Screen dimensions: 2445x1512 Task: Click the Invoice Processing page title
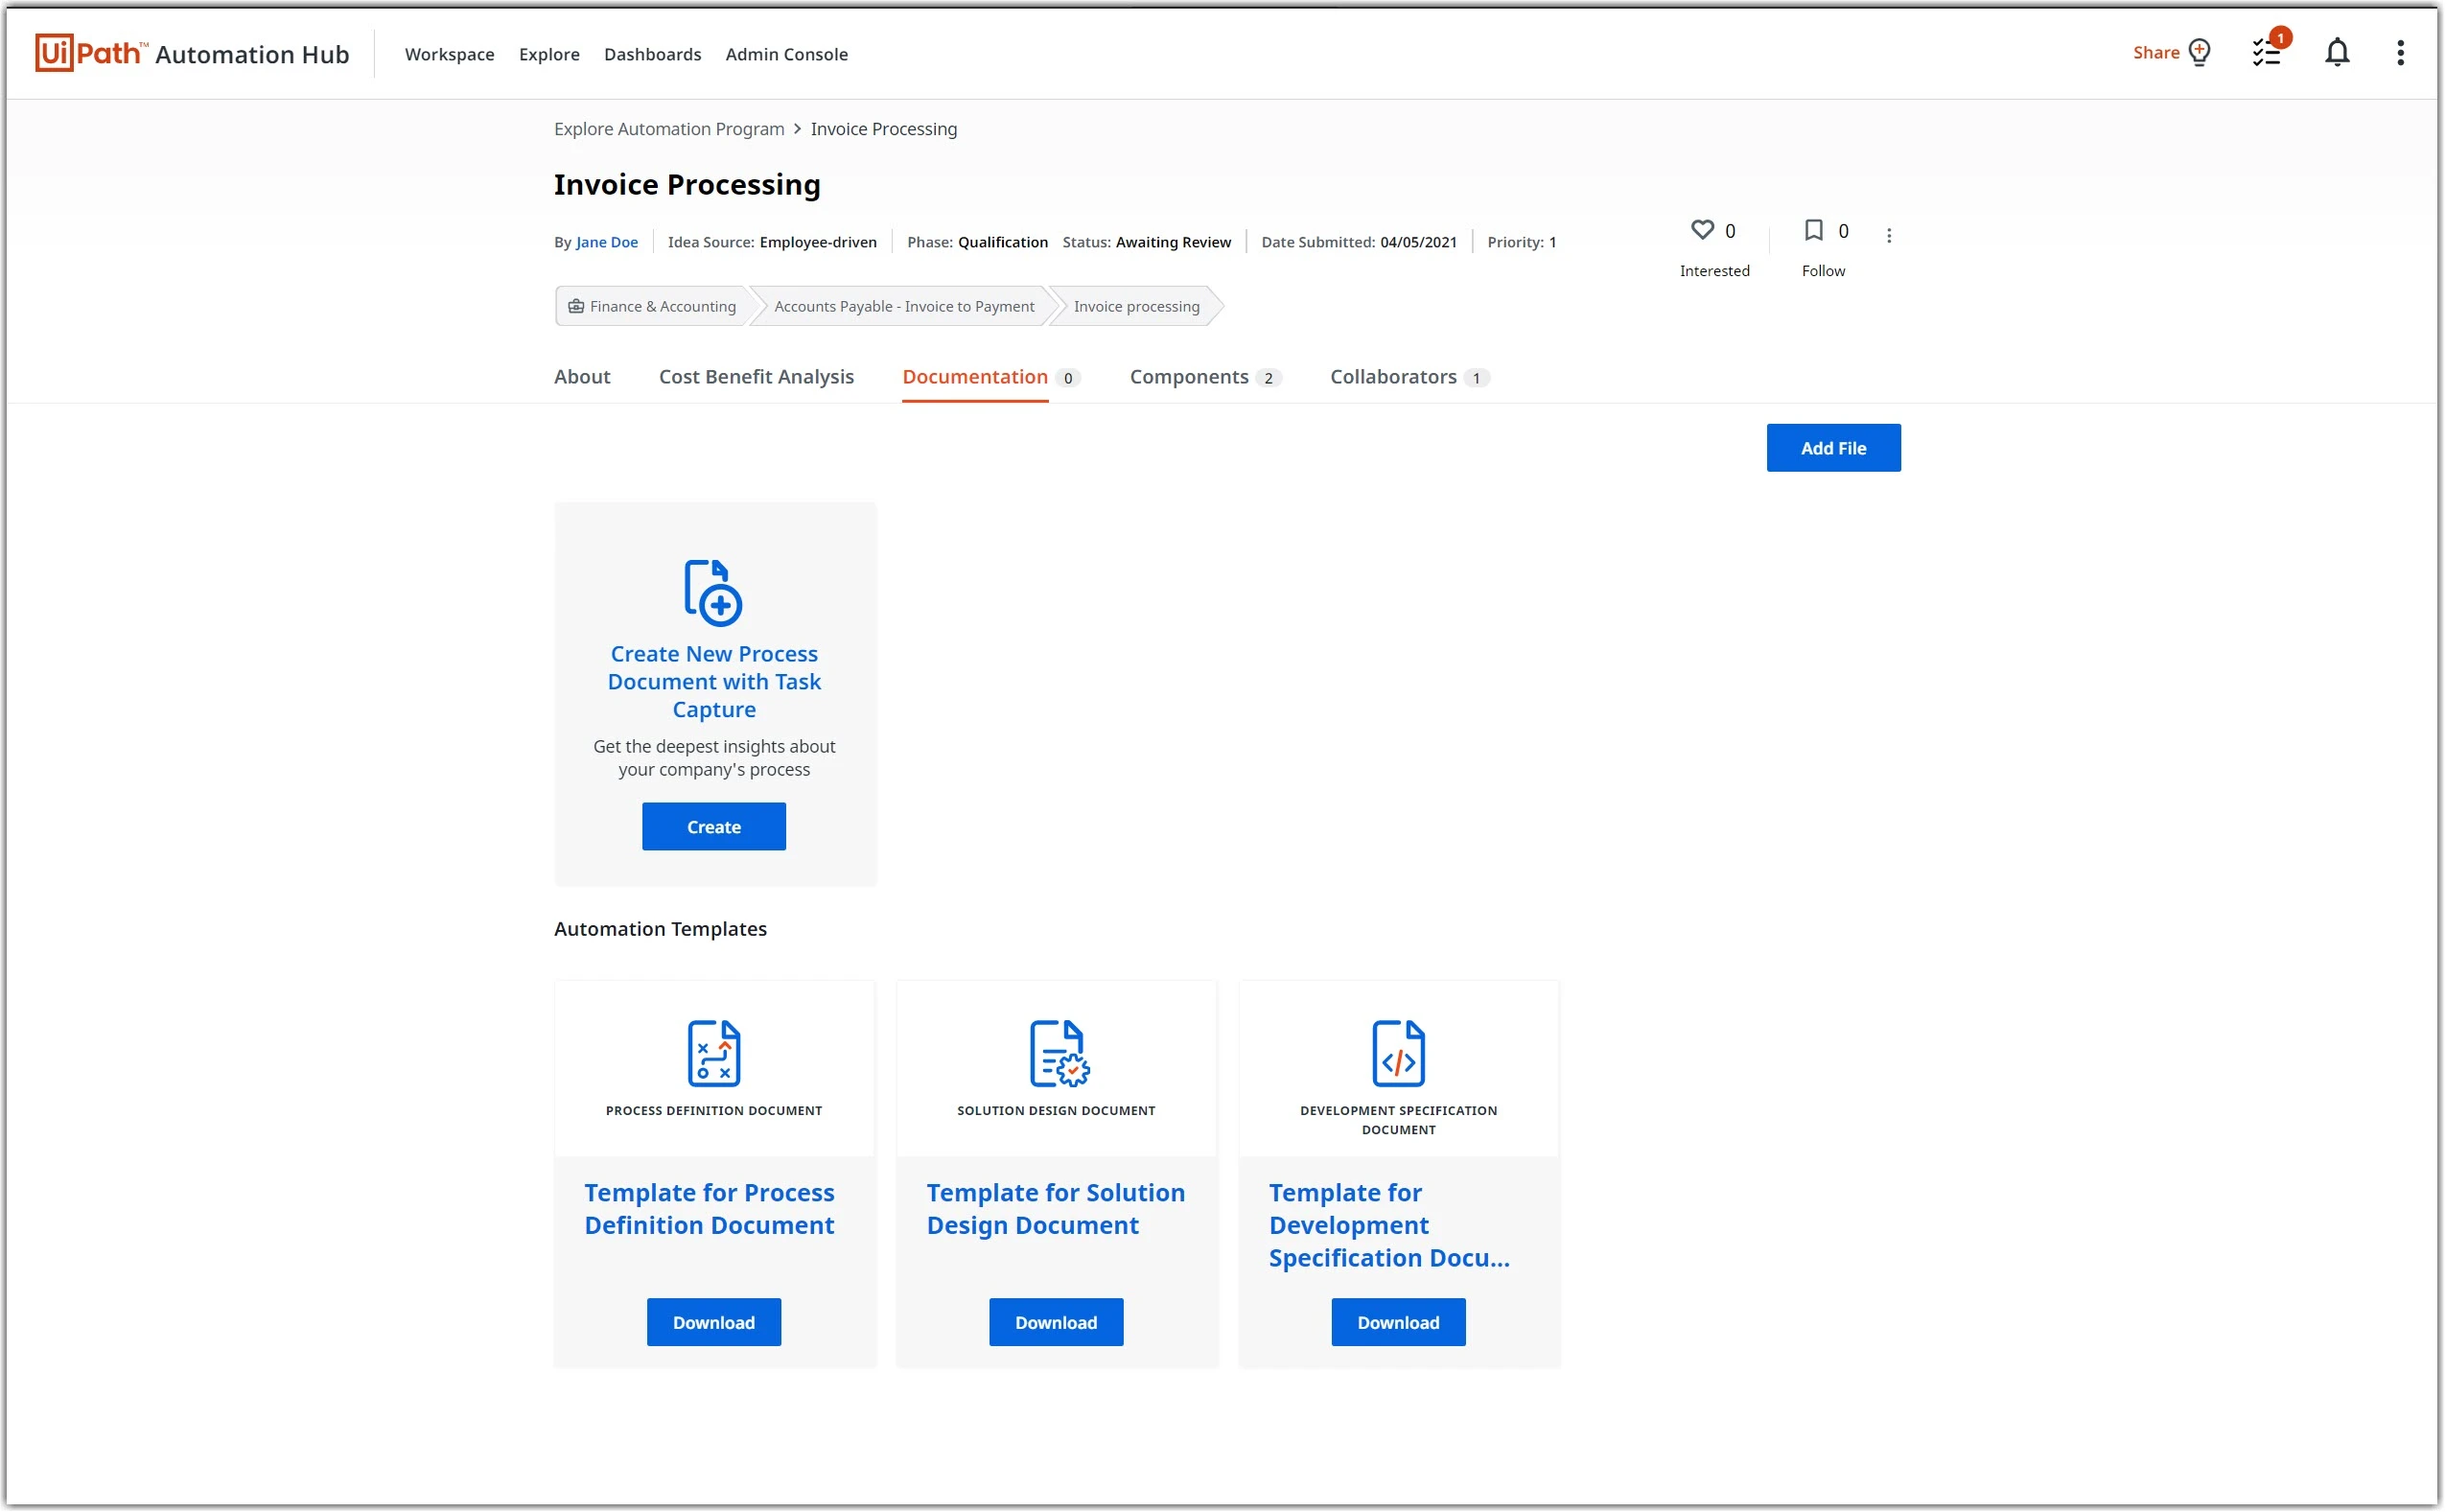point(688,184)
